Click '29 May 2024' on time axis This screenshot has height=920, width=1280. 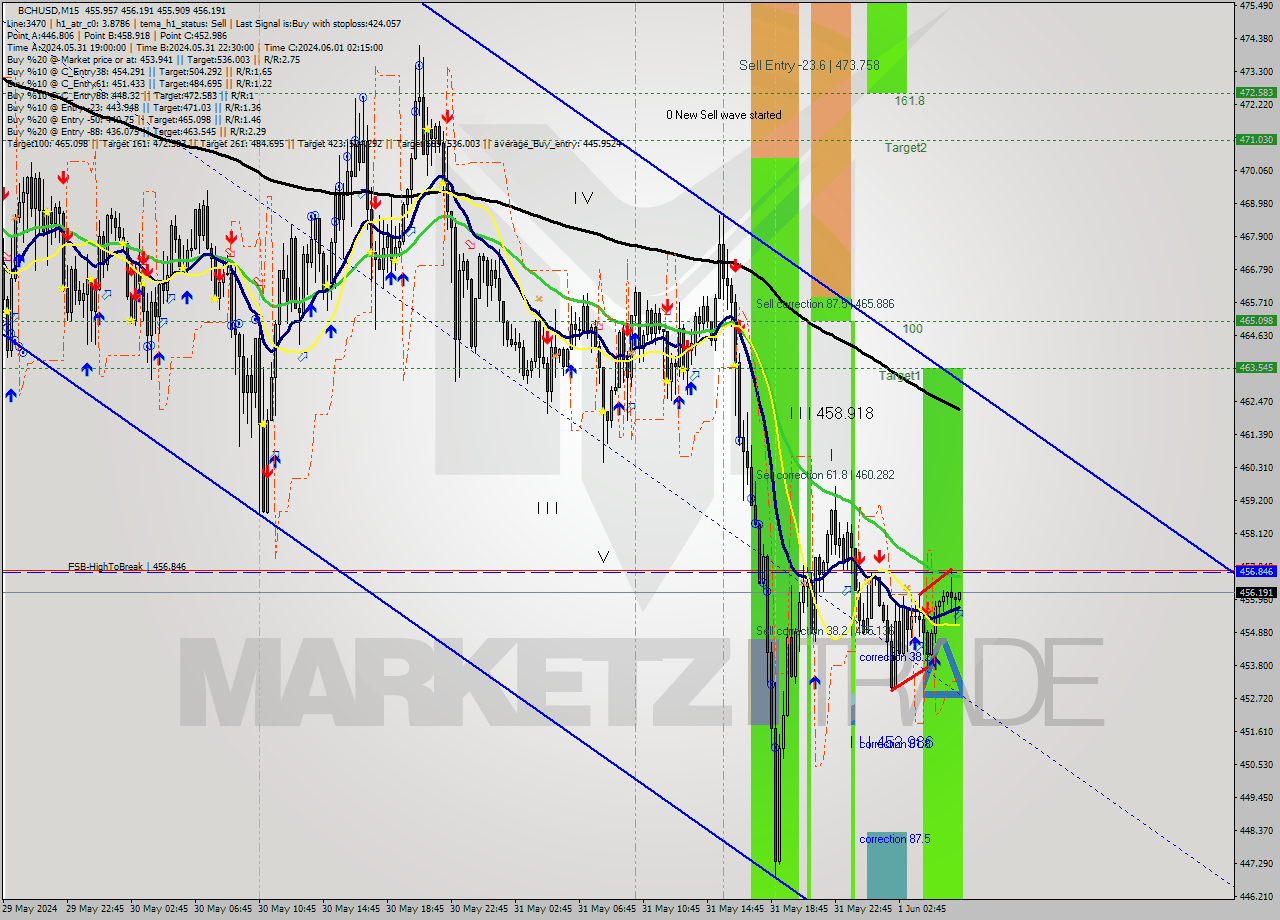(29, 909)
